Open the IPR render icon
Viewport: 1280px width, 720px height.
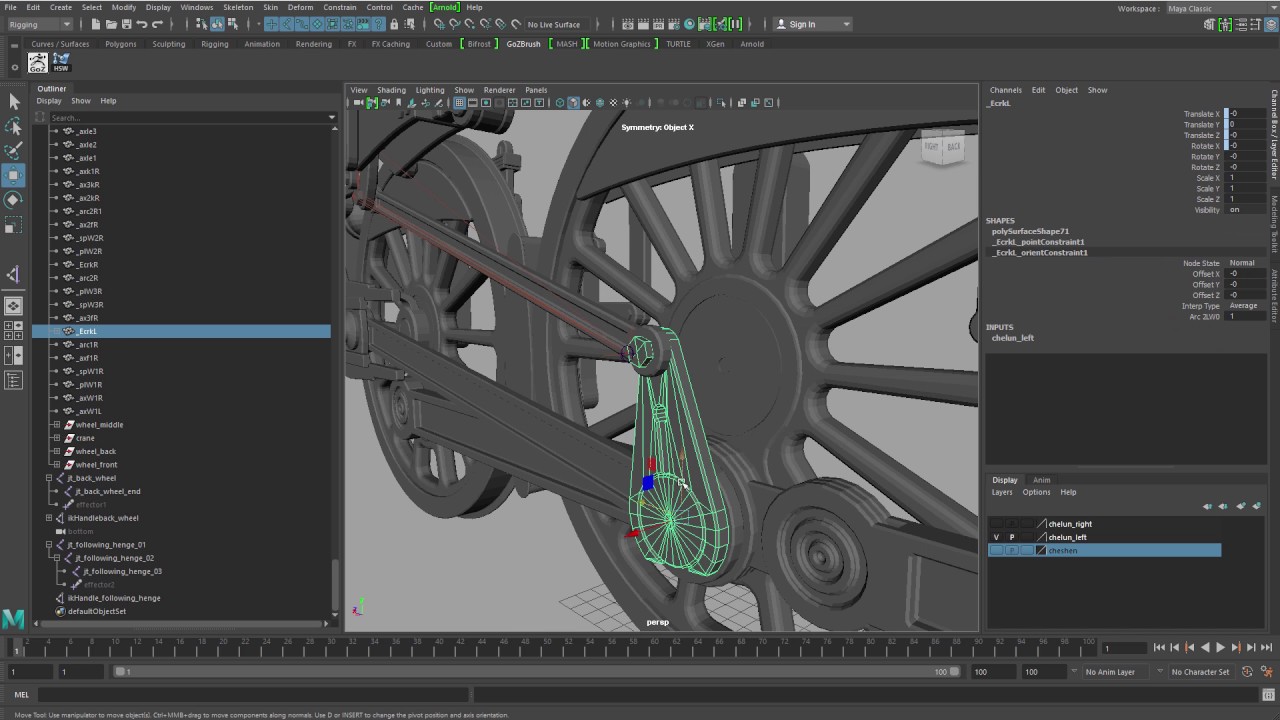click(658, 24)
